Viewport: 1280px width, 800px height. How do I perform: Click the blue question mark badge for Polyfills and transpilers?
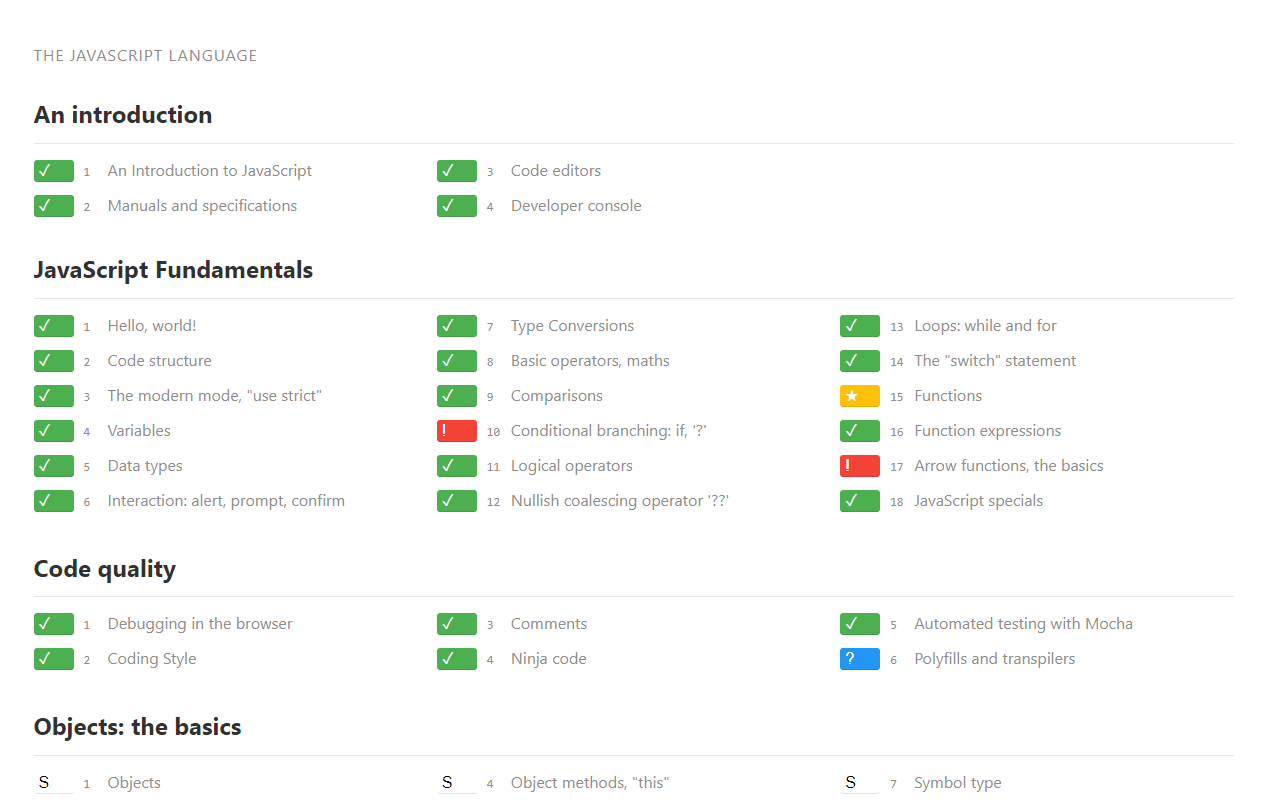click(860, 659)
